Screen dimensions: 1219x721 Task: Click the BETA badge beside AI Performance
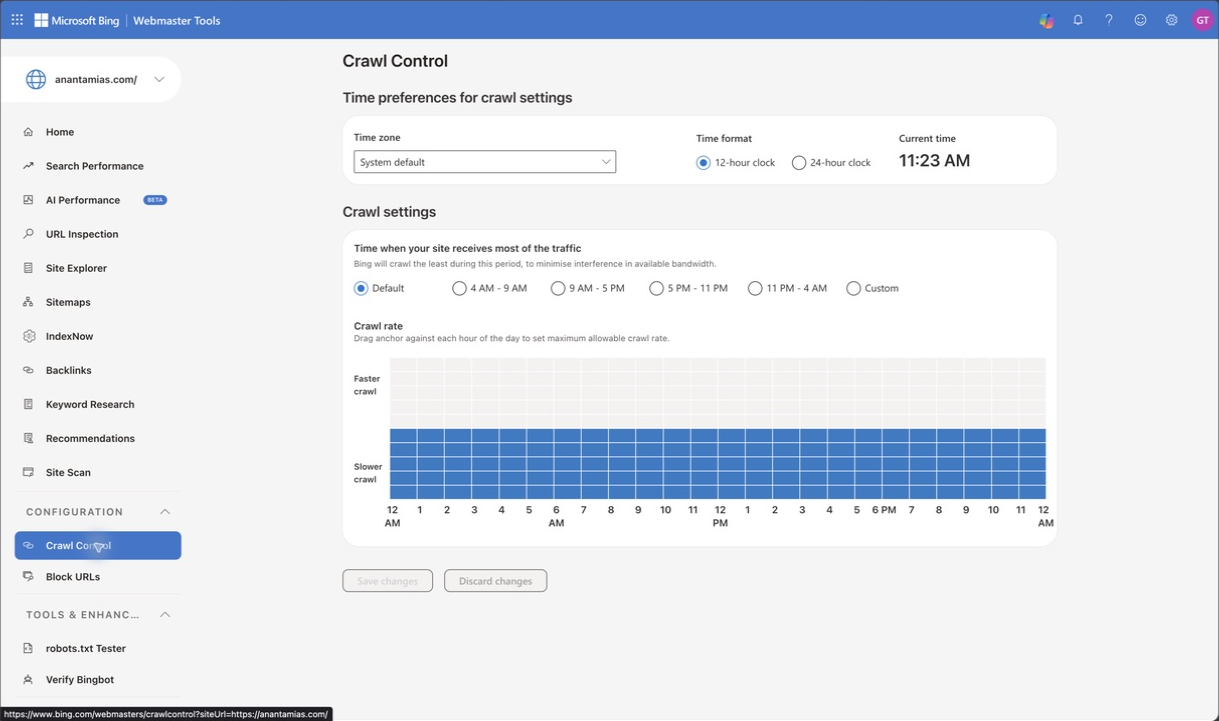155,200
